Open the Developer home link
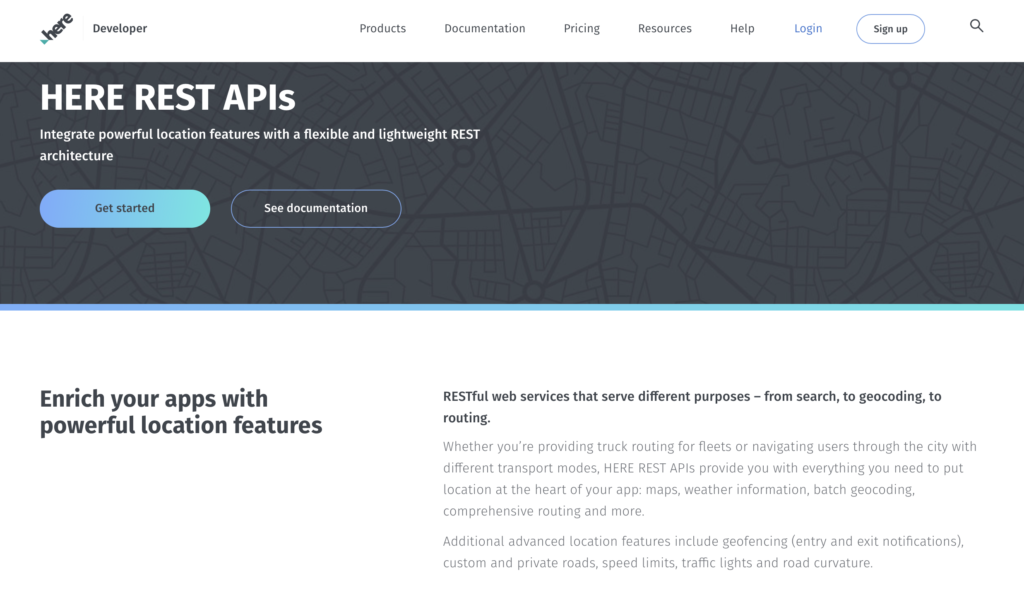Image resolution: width=1024 pixels, height=612 pixels. click(x=120, y=29)
